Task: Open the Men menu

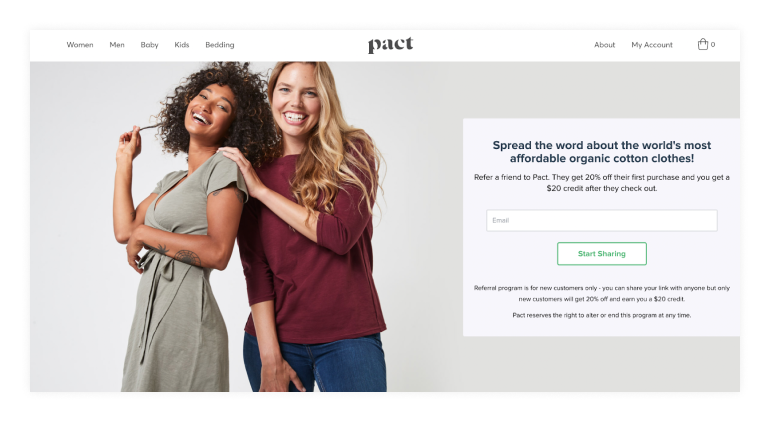Action: click(117, 45)
